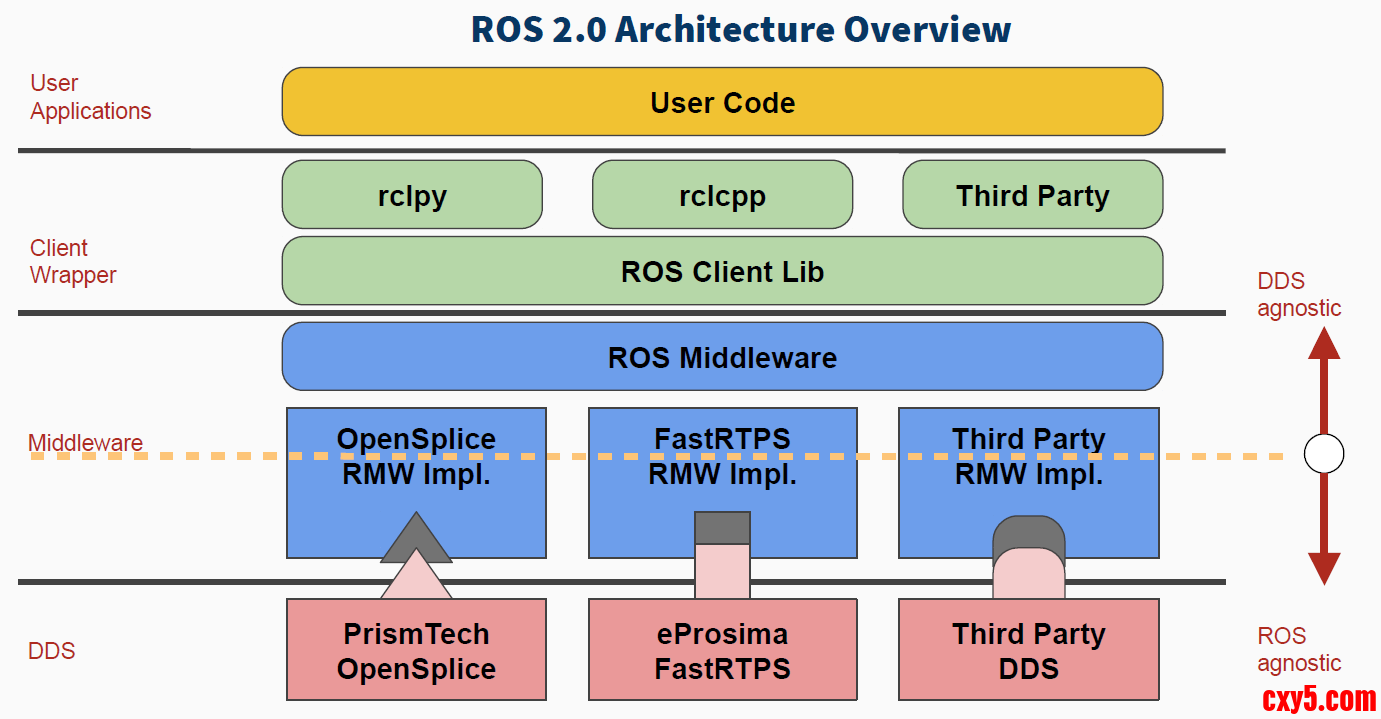Click the red downward arrowhead near ROS agnostic

[x=1324, y=568]
